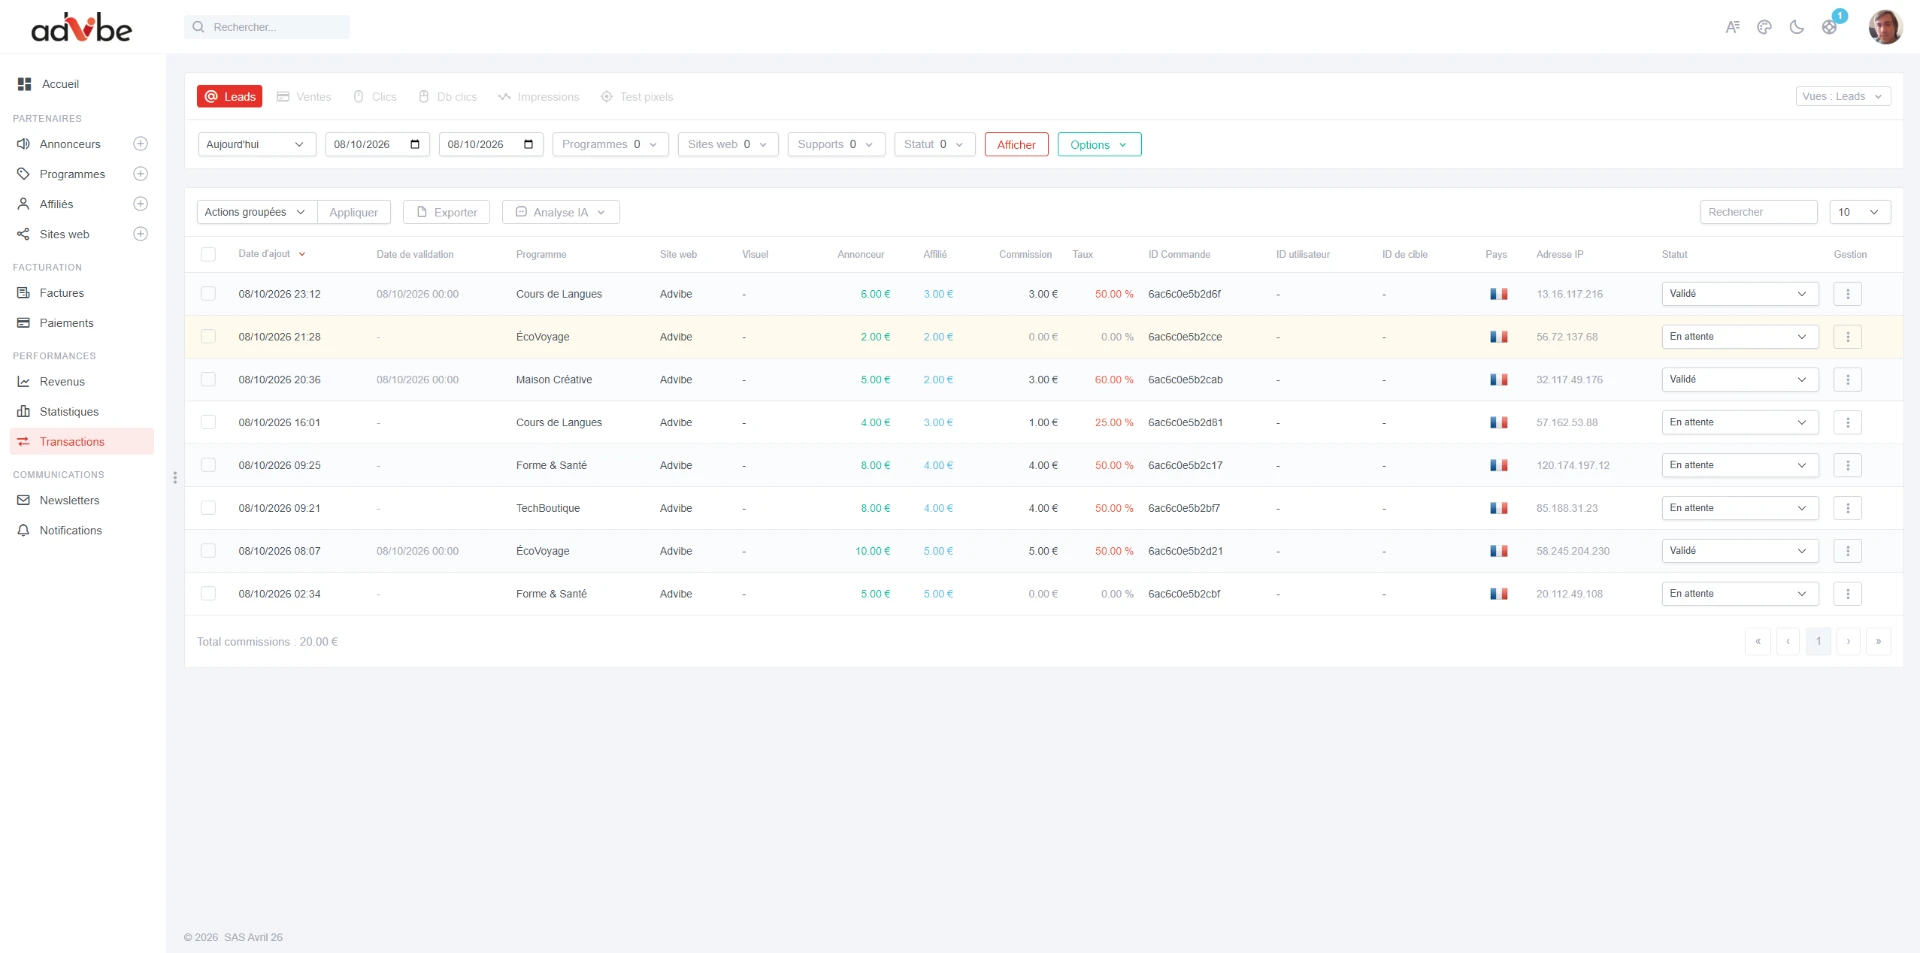
Task: Toggle dark mode moon icon
Action: pos(1797,27)
